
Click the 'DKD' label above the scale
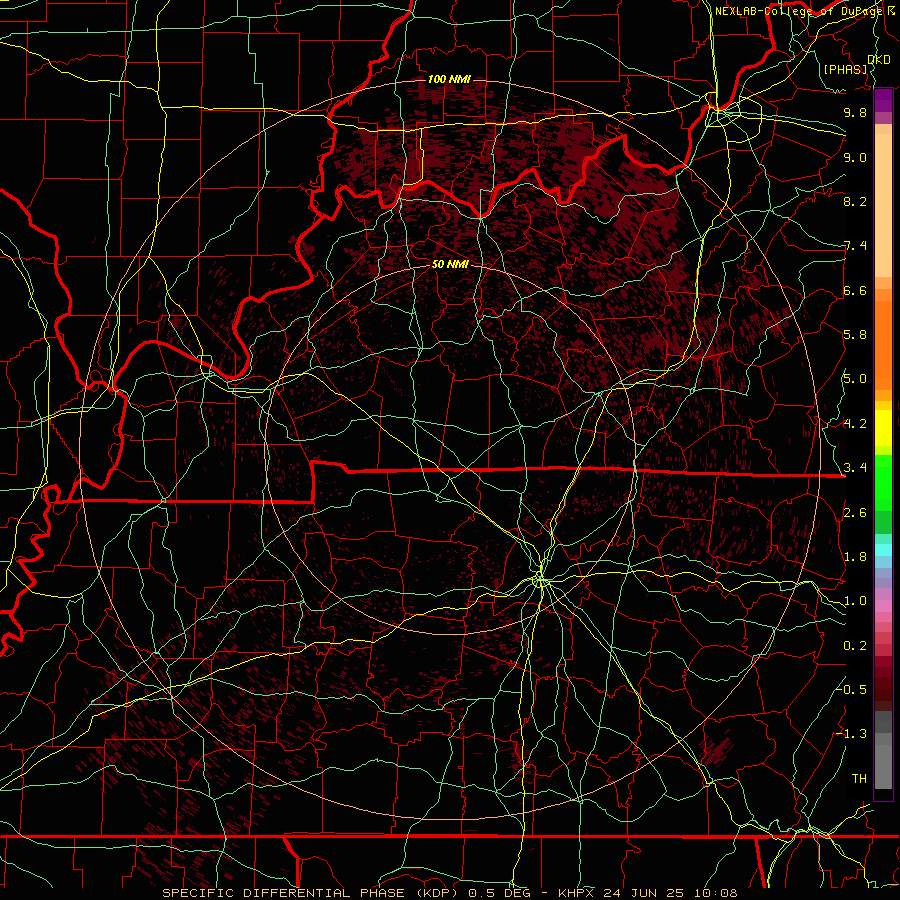pos(879,60)
